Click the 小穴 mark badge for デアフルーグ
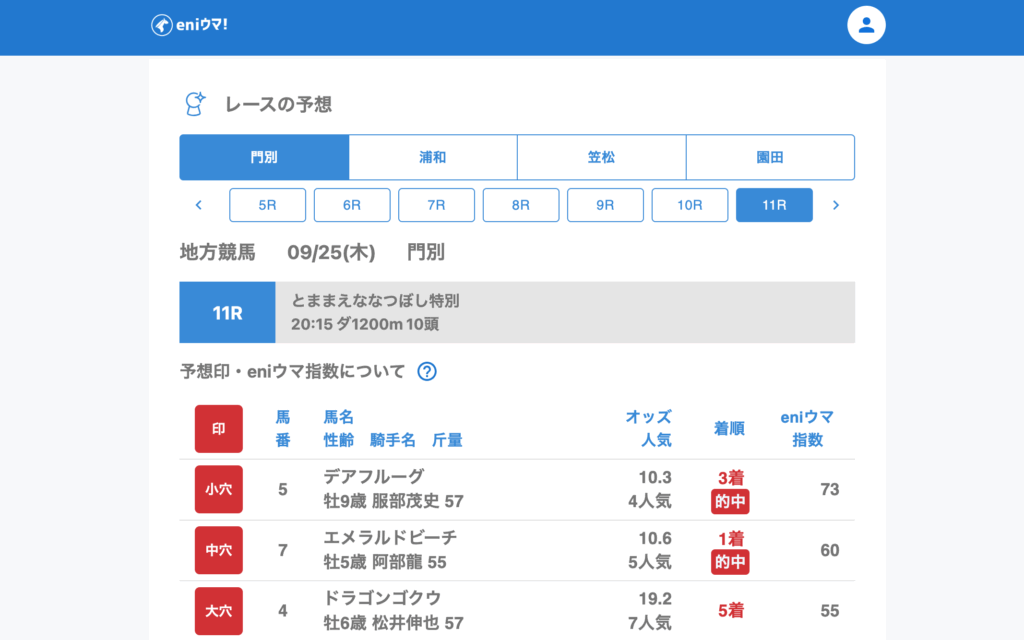The width and height of the screenshot is (1024, 640). click(x=218, y=489)
